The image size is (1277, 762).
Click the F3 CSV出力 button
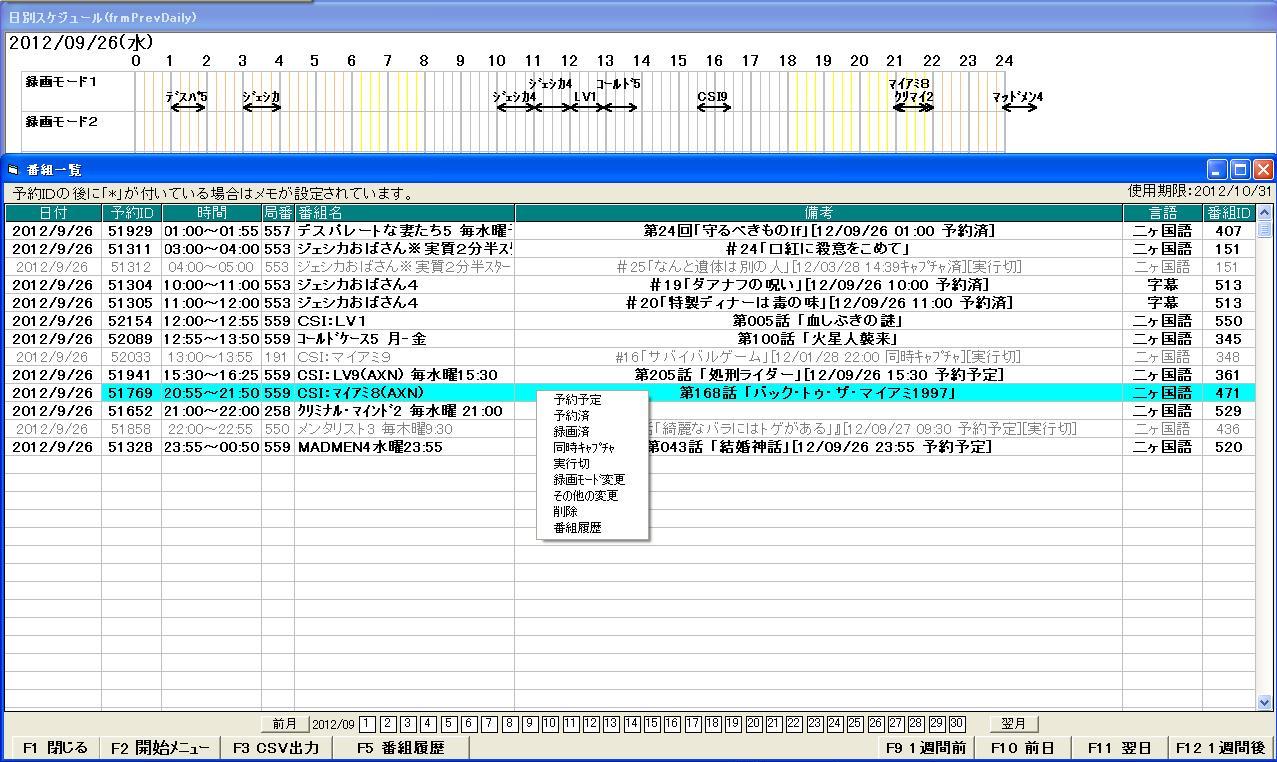click(x=276, y=748)
